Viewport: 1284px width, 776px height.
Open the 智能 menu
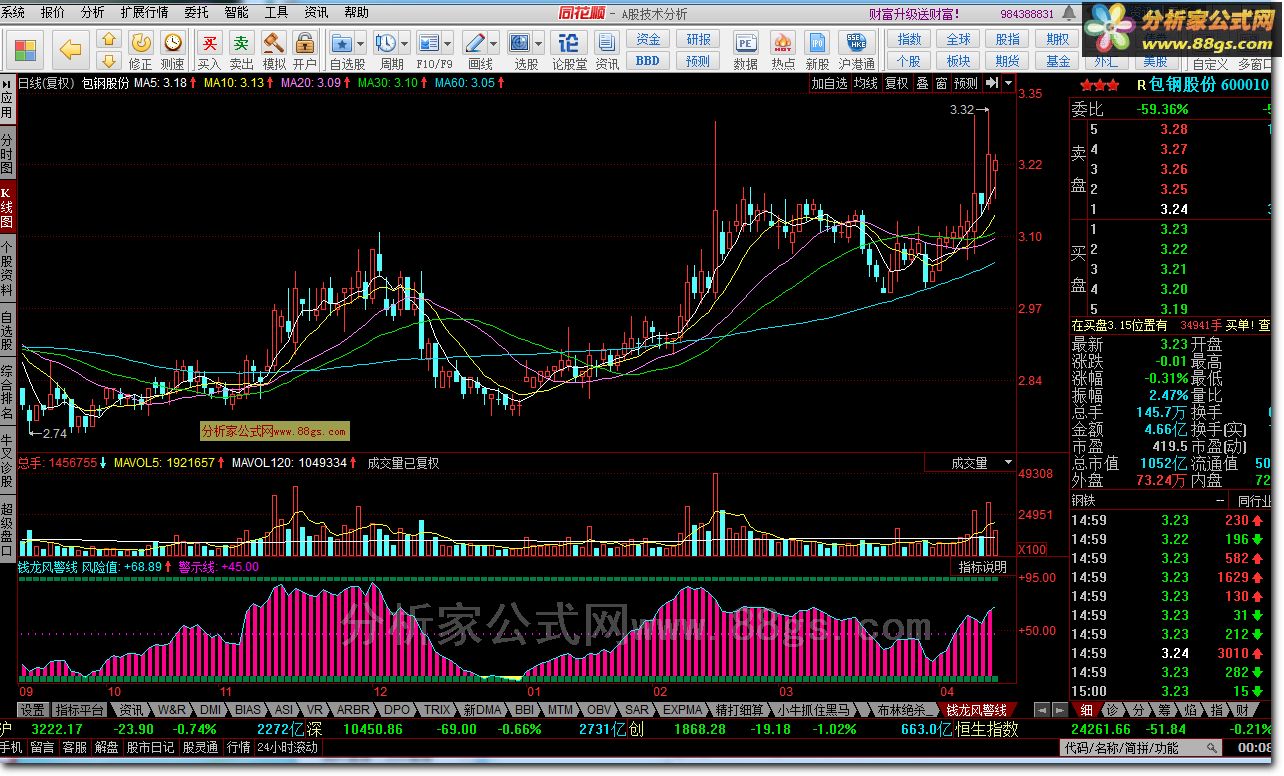(x=237, y=12)
